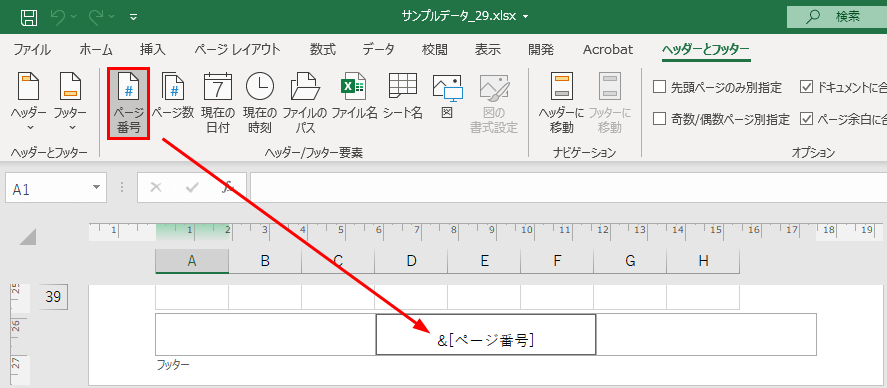
Task: Switch to the 開発 tab
Action: 541,50
